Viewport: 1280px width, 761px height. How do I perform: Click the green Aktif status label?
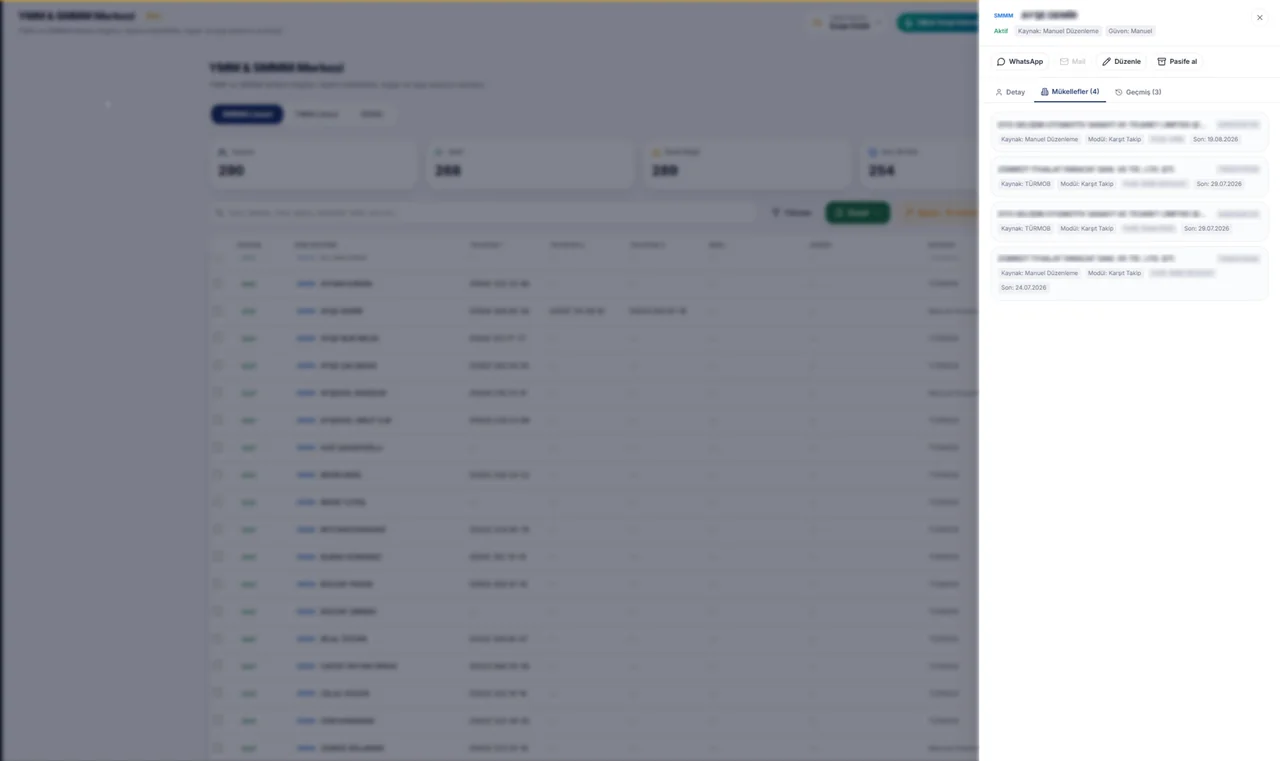click(x=1001, y=31)
